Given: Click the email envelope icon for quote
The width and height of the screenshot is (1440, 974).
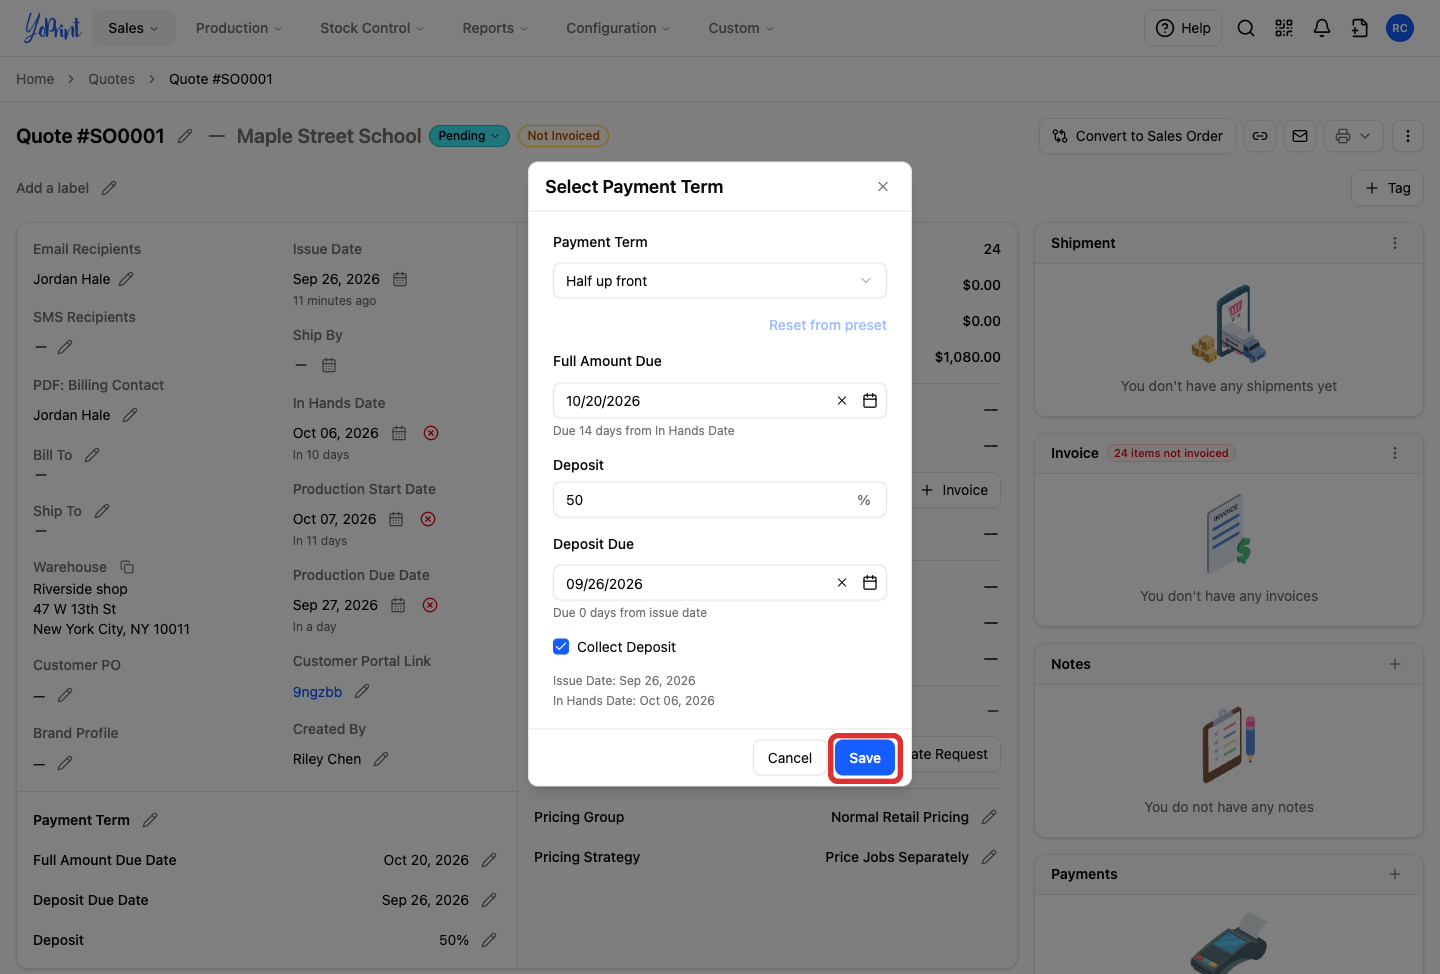Looking at the screenshot, I should coord(1300,136).
